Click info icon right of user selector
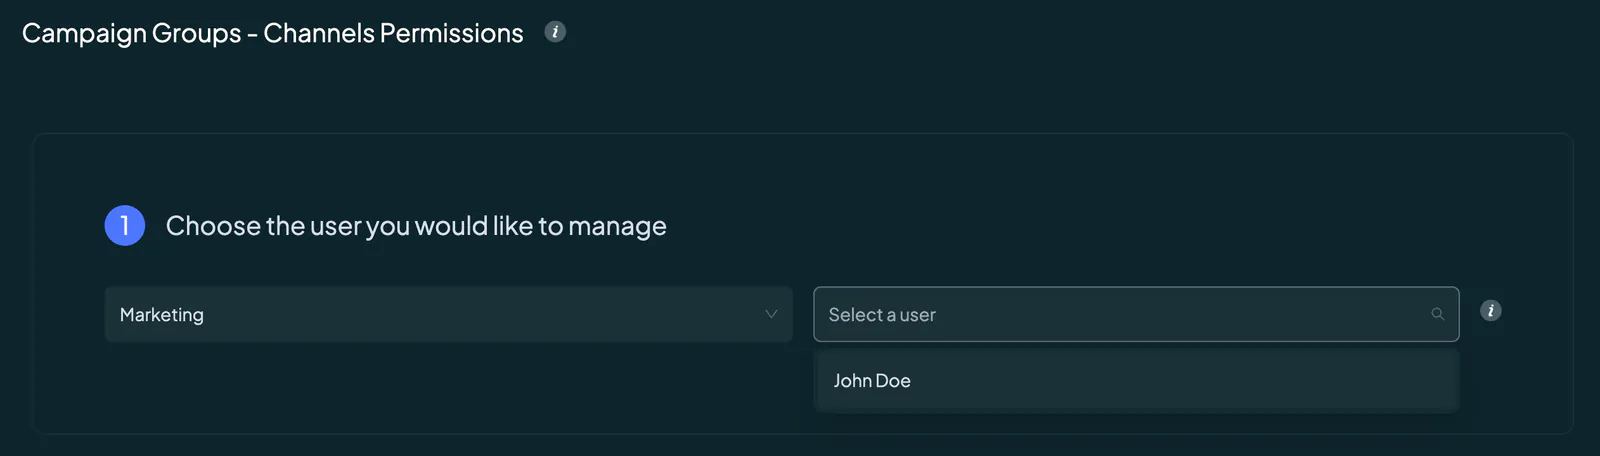This screenshot has height=456, width=1600. (1490, 311)
